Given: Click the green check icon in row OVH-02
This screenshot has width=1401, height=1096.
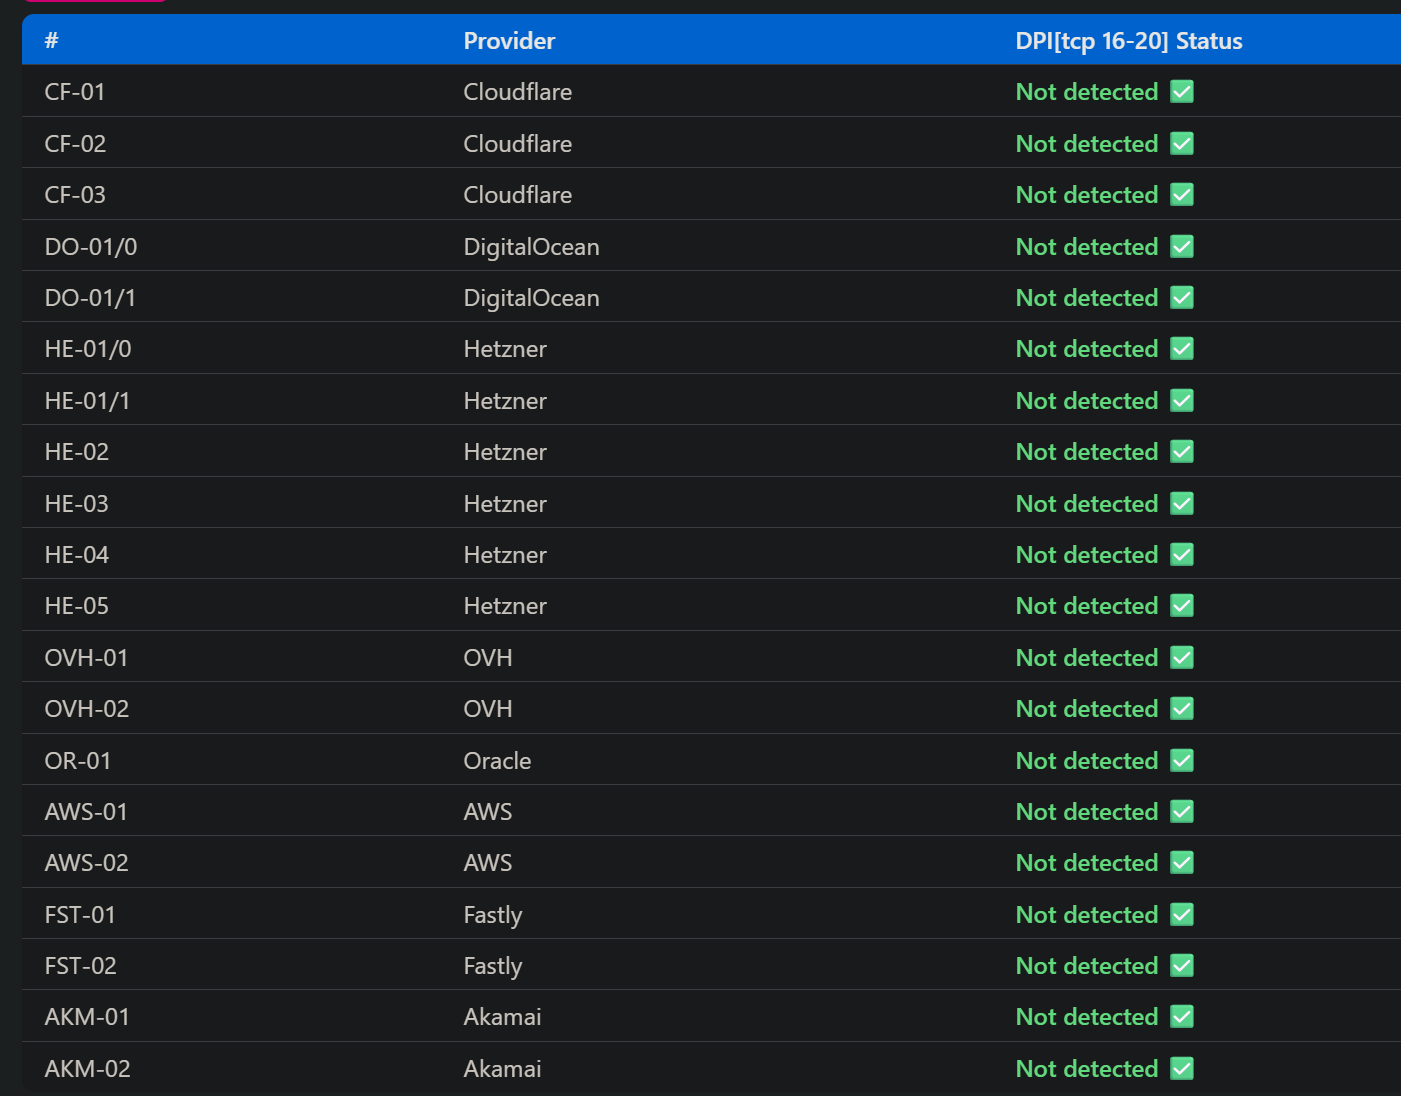Looking at the screenshot, I should tap(1182, 708).
